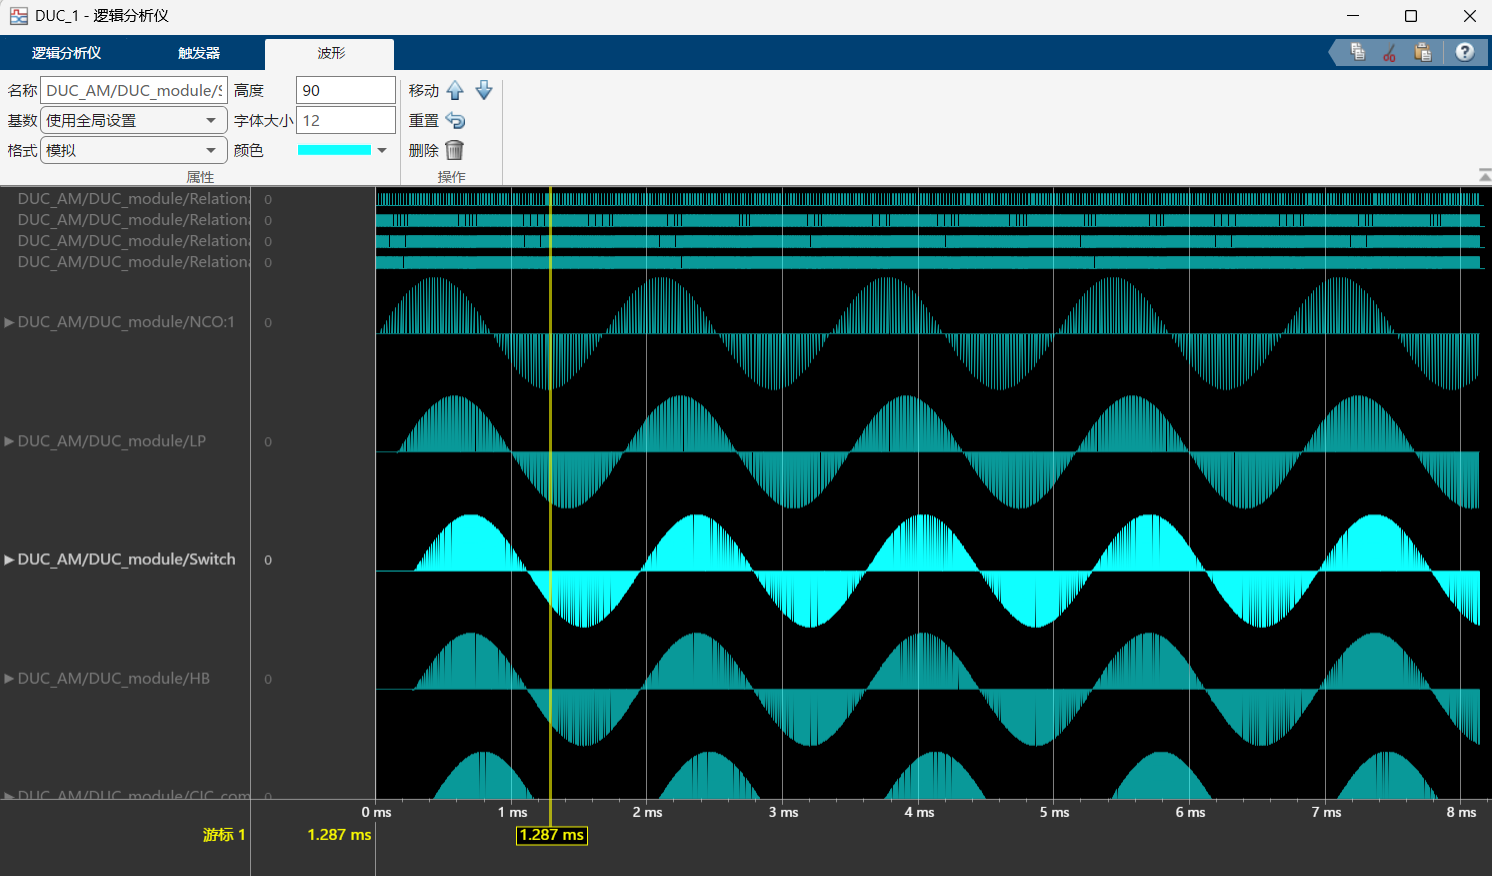The width and height of the screenshot is (1492, 876).
Task: Select the DUC_module/Switch signal row
Action: [x=127, y=560]
